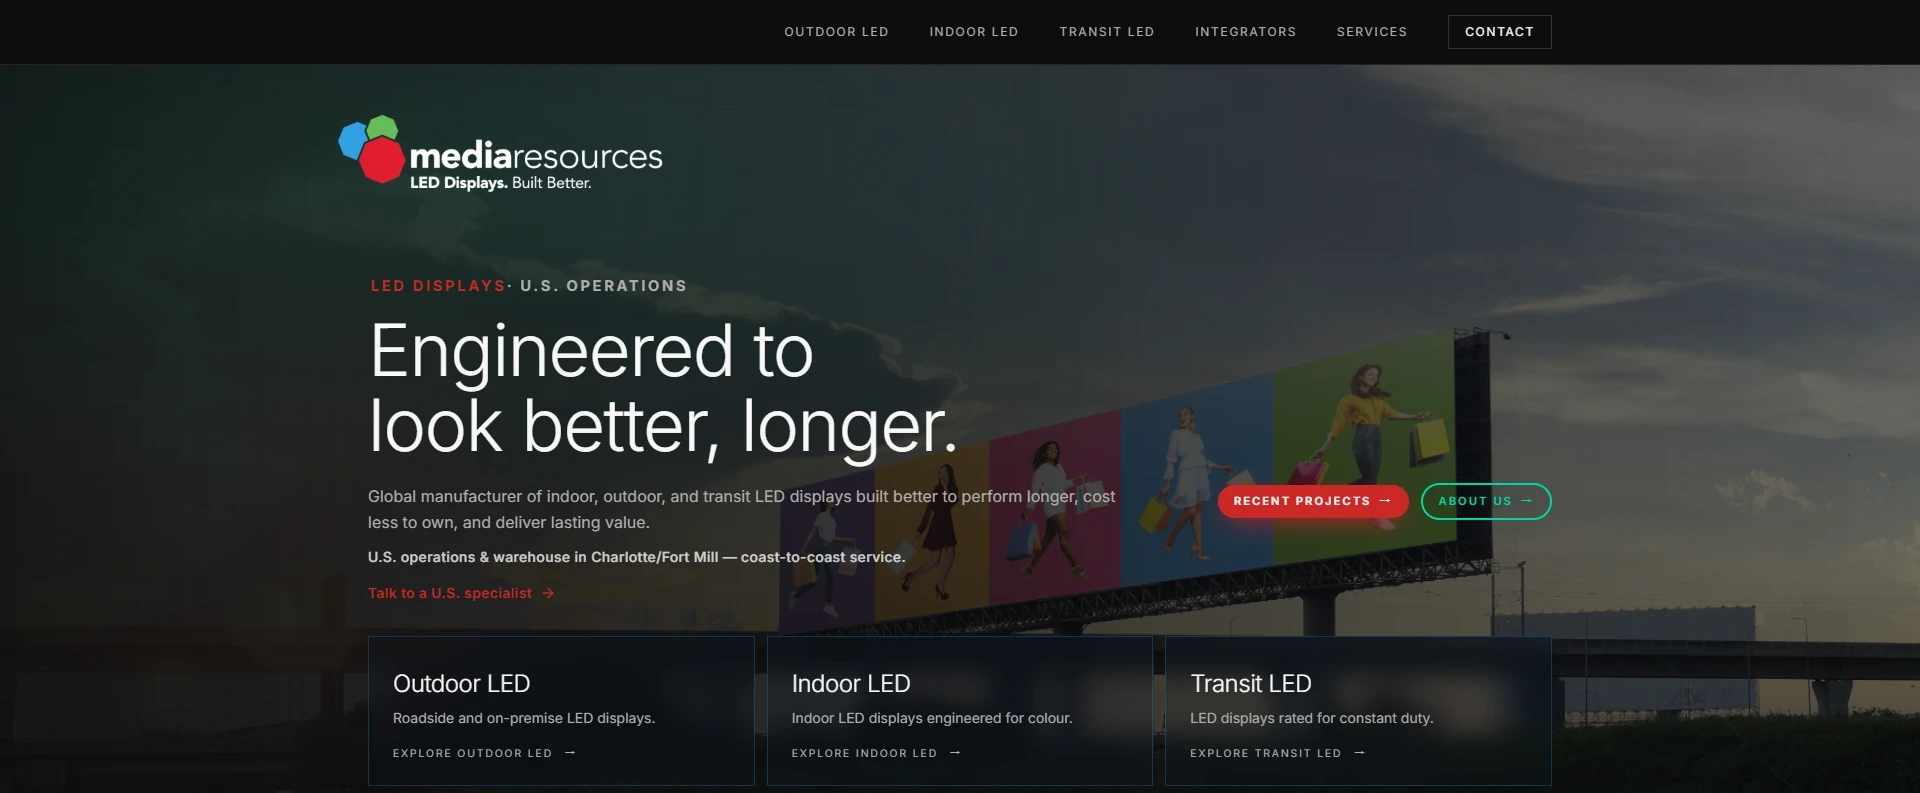Click 'LED displays rated for constant duty.' text

(x=1311, y=718)
